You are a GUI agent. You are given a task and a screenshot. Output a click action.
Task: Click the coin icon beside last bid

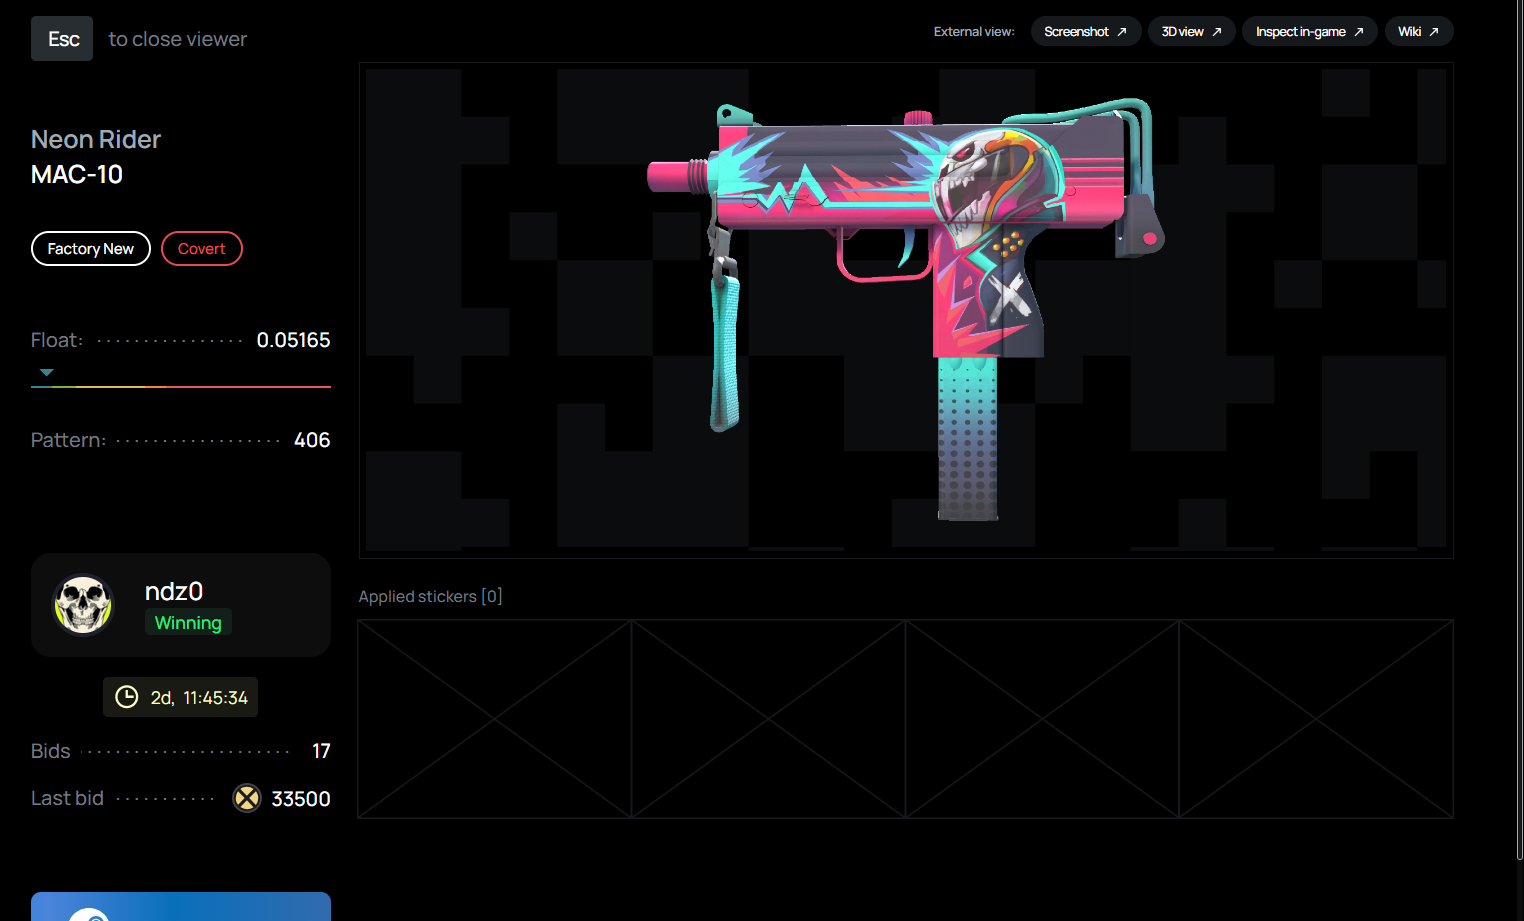pyautogui.click(x=246, y=798)
